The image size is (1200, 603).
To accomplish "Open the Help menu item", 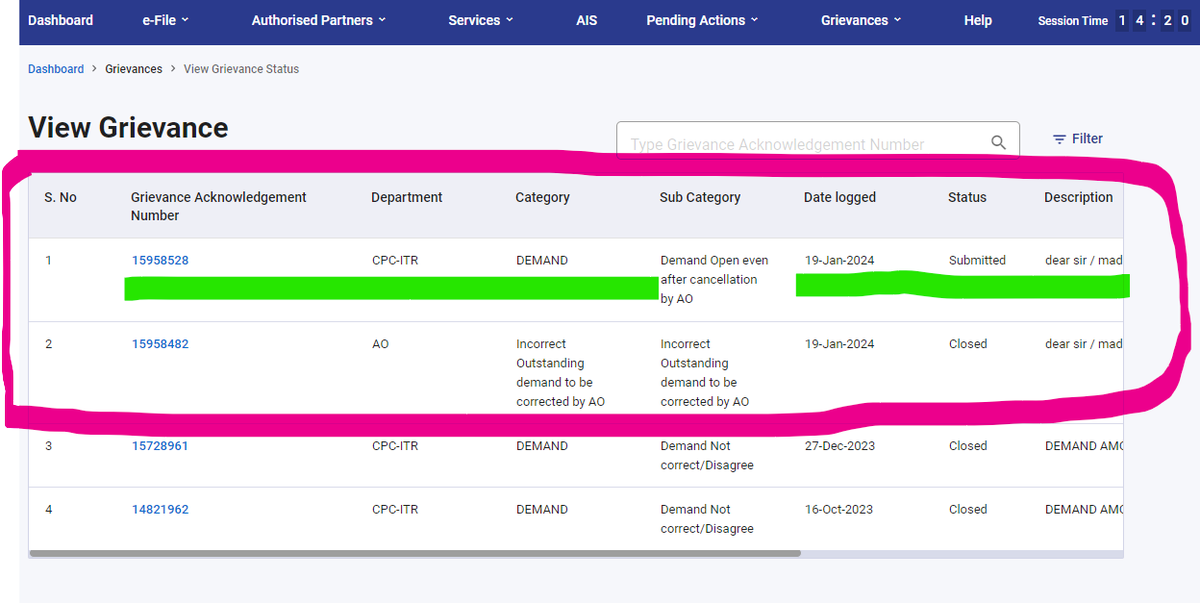I will [x=978, y=20].
